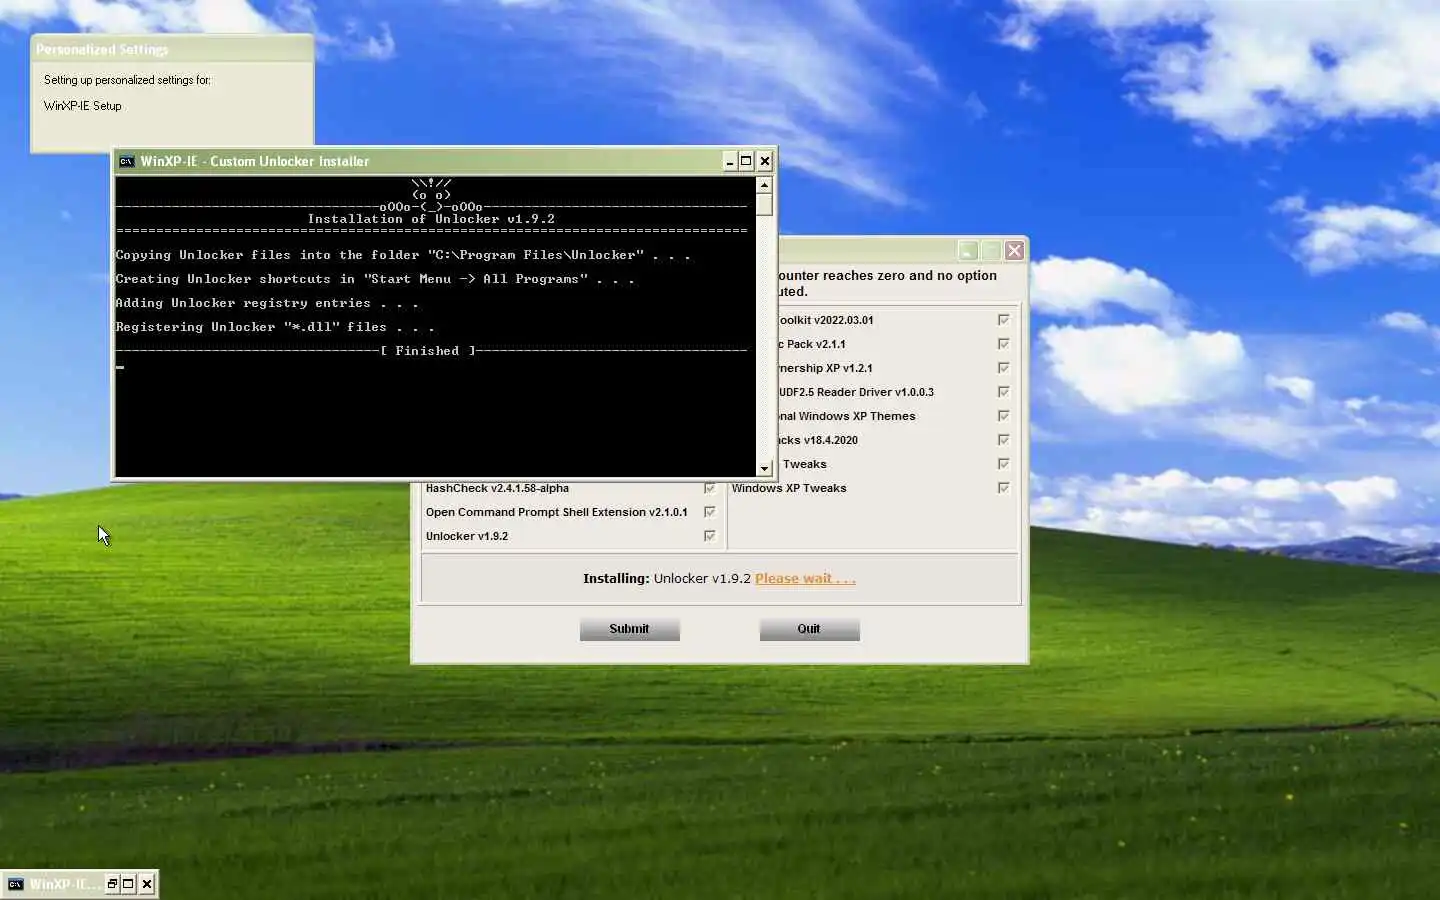Click the 'HashCheck v2.4.1.58-alpha' list entry text
This screenshot has height=900, width=1440.
(497, 488)
